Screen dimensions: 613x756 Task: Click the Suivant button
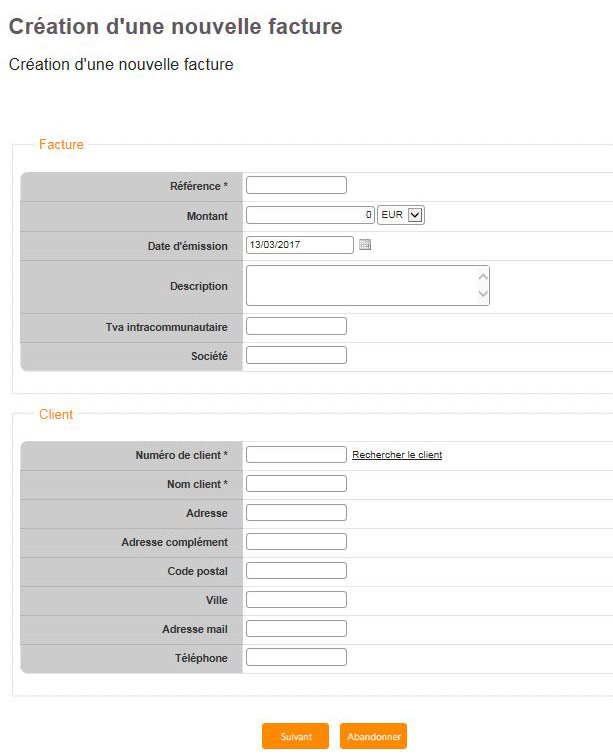click(x=296, y=736)
